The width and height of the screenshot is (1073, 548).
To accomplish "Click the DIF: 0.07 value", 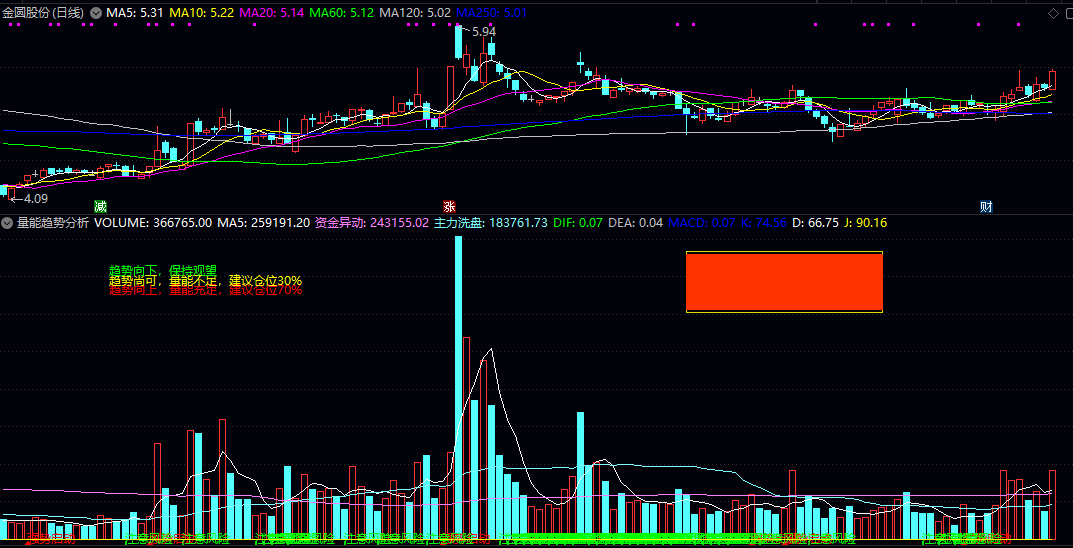I will 578,222.
